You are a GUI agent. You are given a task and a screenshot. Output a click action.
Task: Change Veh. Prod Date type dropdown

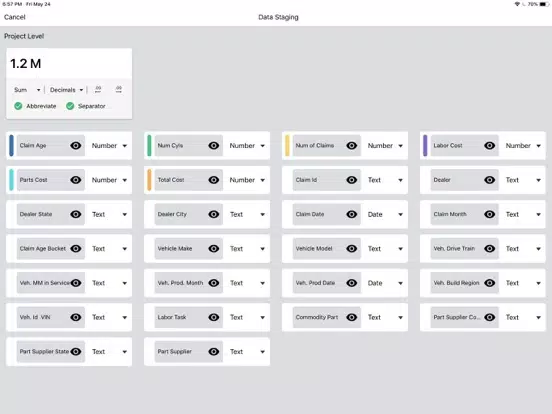click(x=385, y=283)
